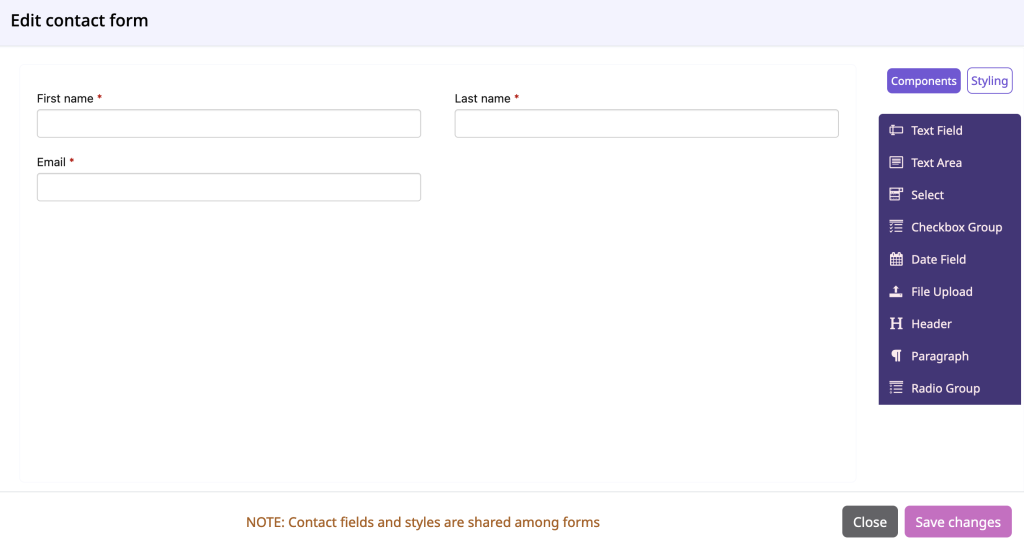Screen dimensions: 1024x545
Task: Click the Email field label
Action: 51,162
